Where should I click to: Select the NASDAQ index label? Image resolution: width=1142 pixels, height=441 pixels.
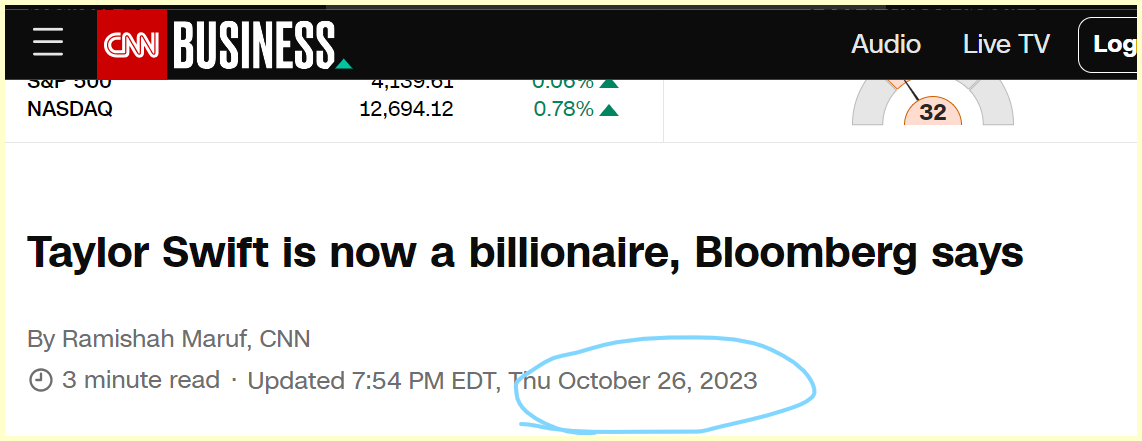click(70, 109)
